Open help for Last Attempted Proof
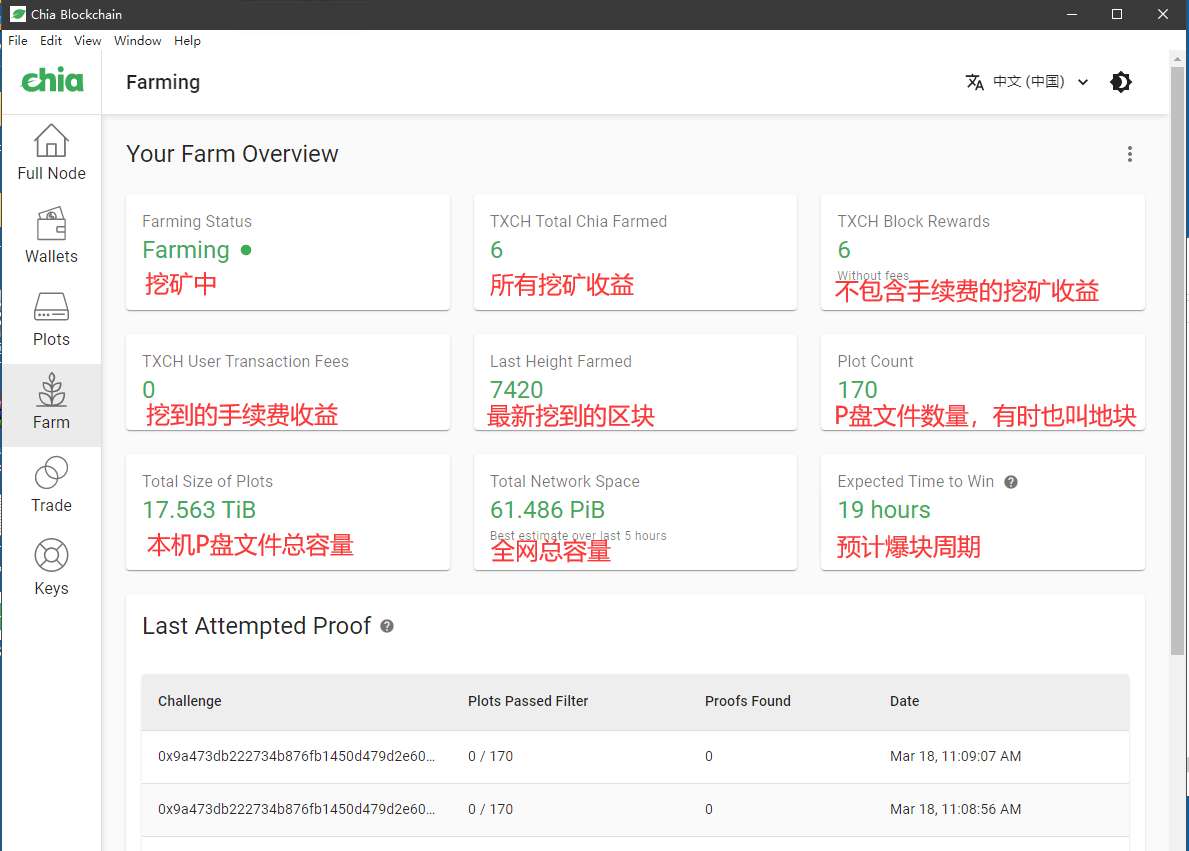 (387, 626)
